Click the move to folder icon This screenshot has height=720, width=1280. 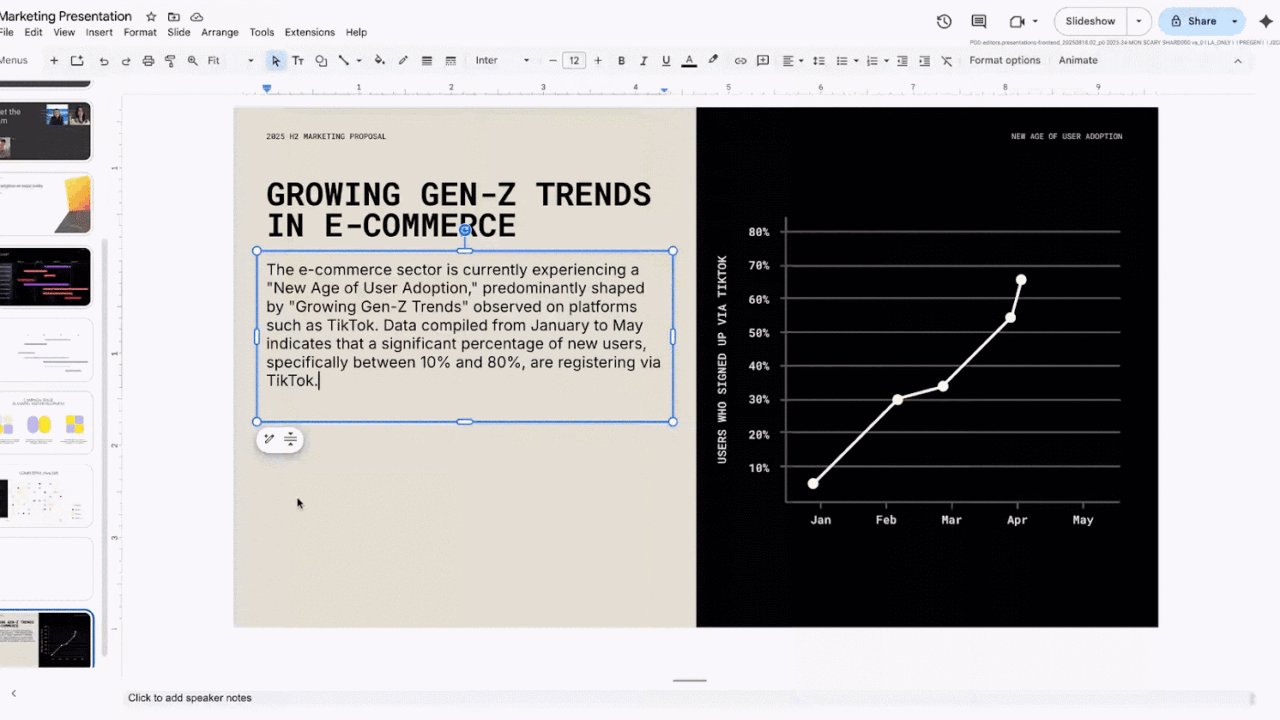[x=174, y=17]
